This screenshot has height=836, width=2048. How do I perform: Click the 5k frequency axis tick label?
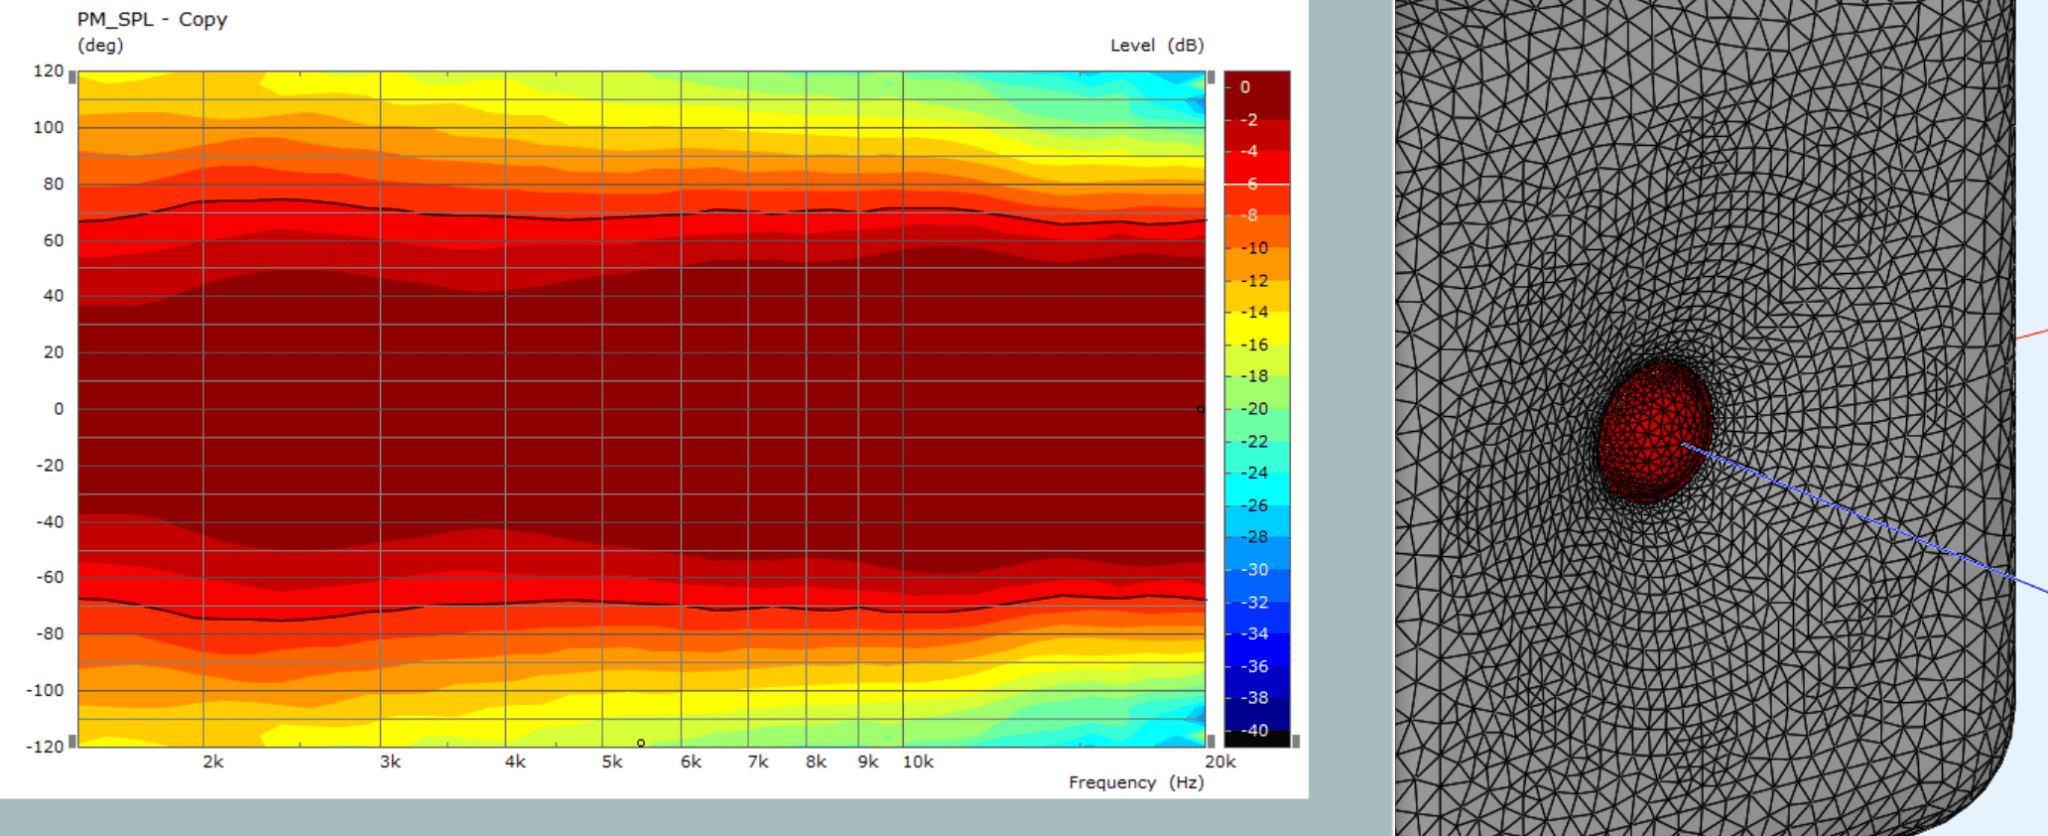click(x=612, y=762)
